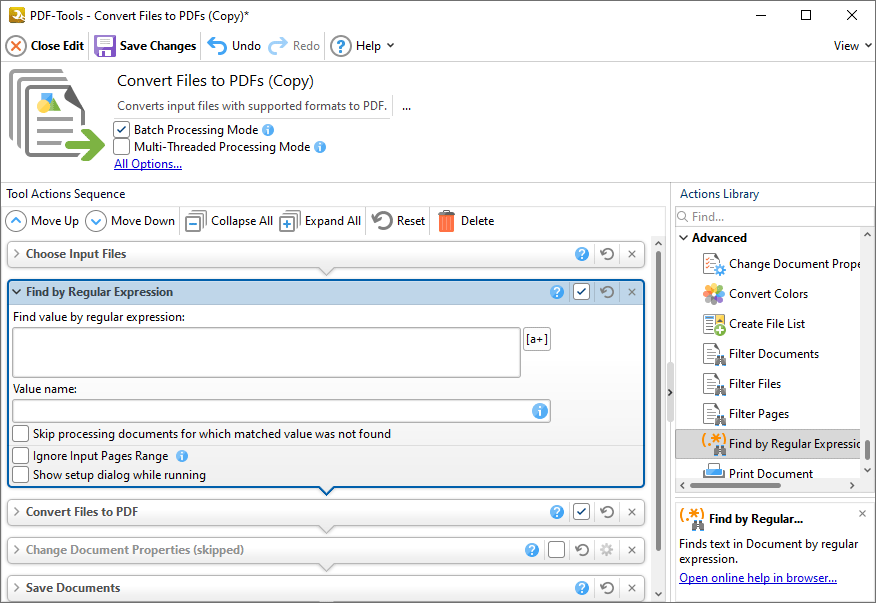Select the Convert Colors action

point(756,294)
